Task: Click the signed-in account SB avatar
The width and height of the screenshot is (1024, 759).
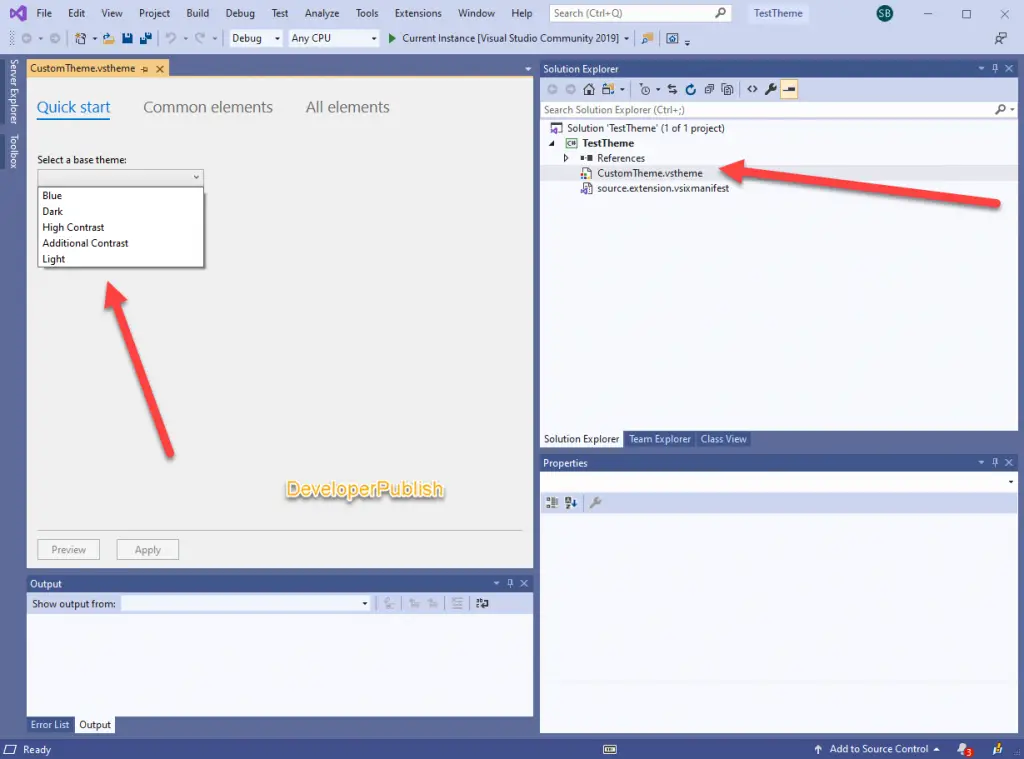Action: click(885, 13)
